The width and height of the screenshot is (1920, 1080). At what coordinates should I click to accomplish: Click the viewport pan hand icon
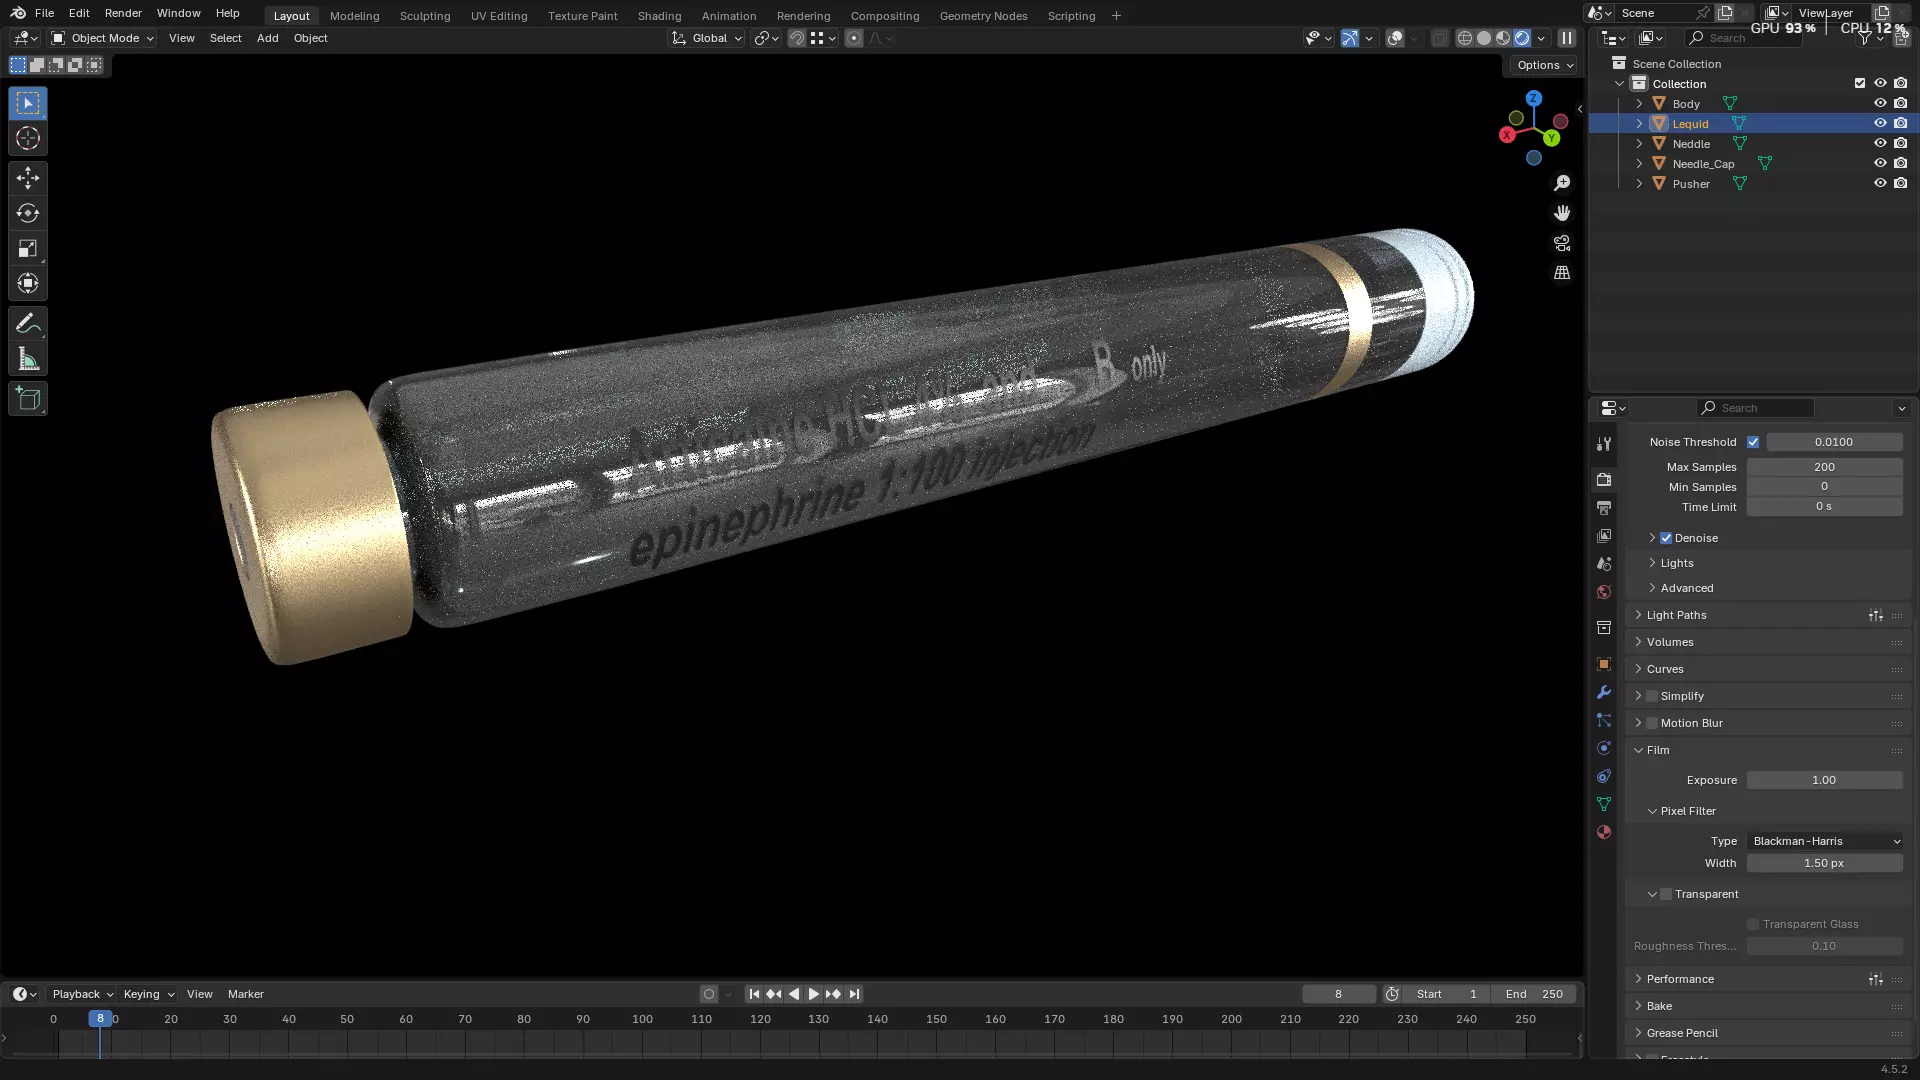pos(1562,213)
